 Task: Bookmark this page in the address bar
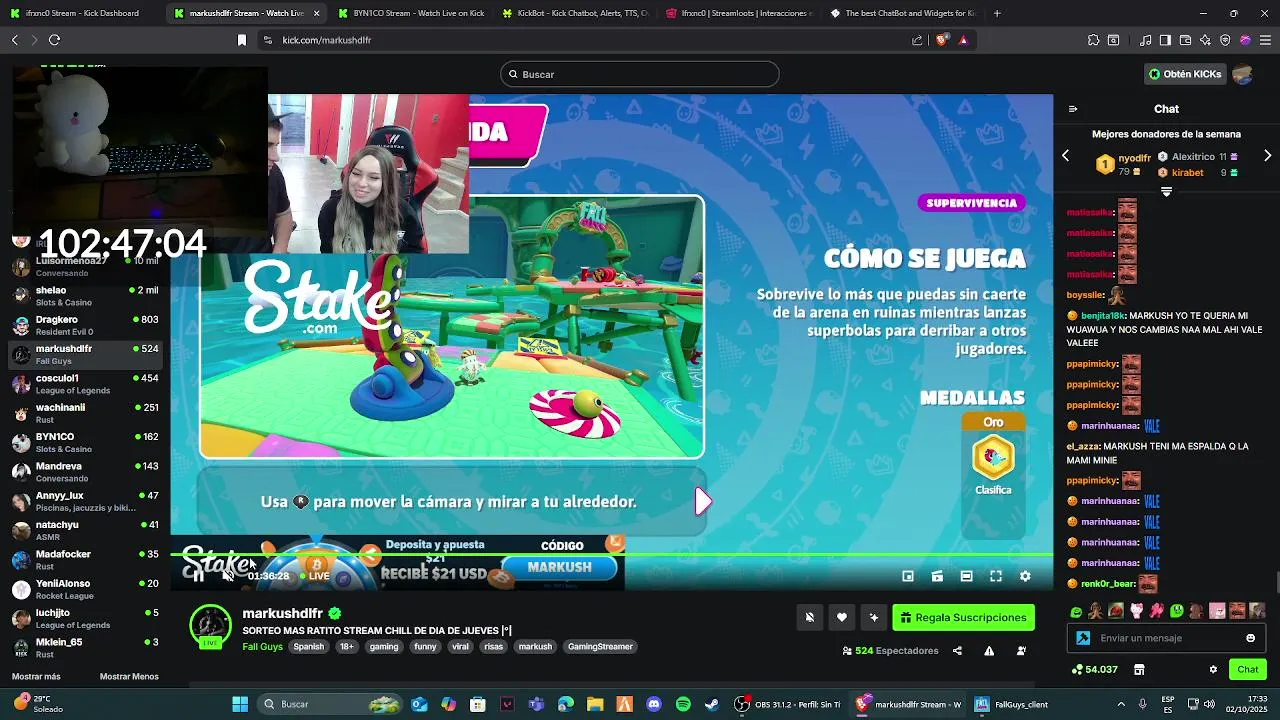[241, 40]
